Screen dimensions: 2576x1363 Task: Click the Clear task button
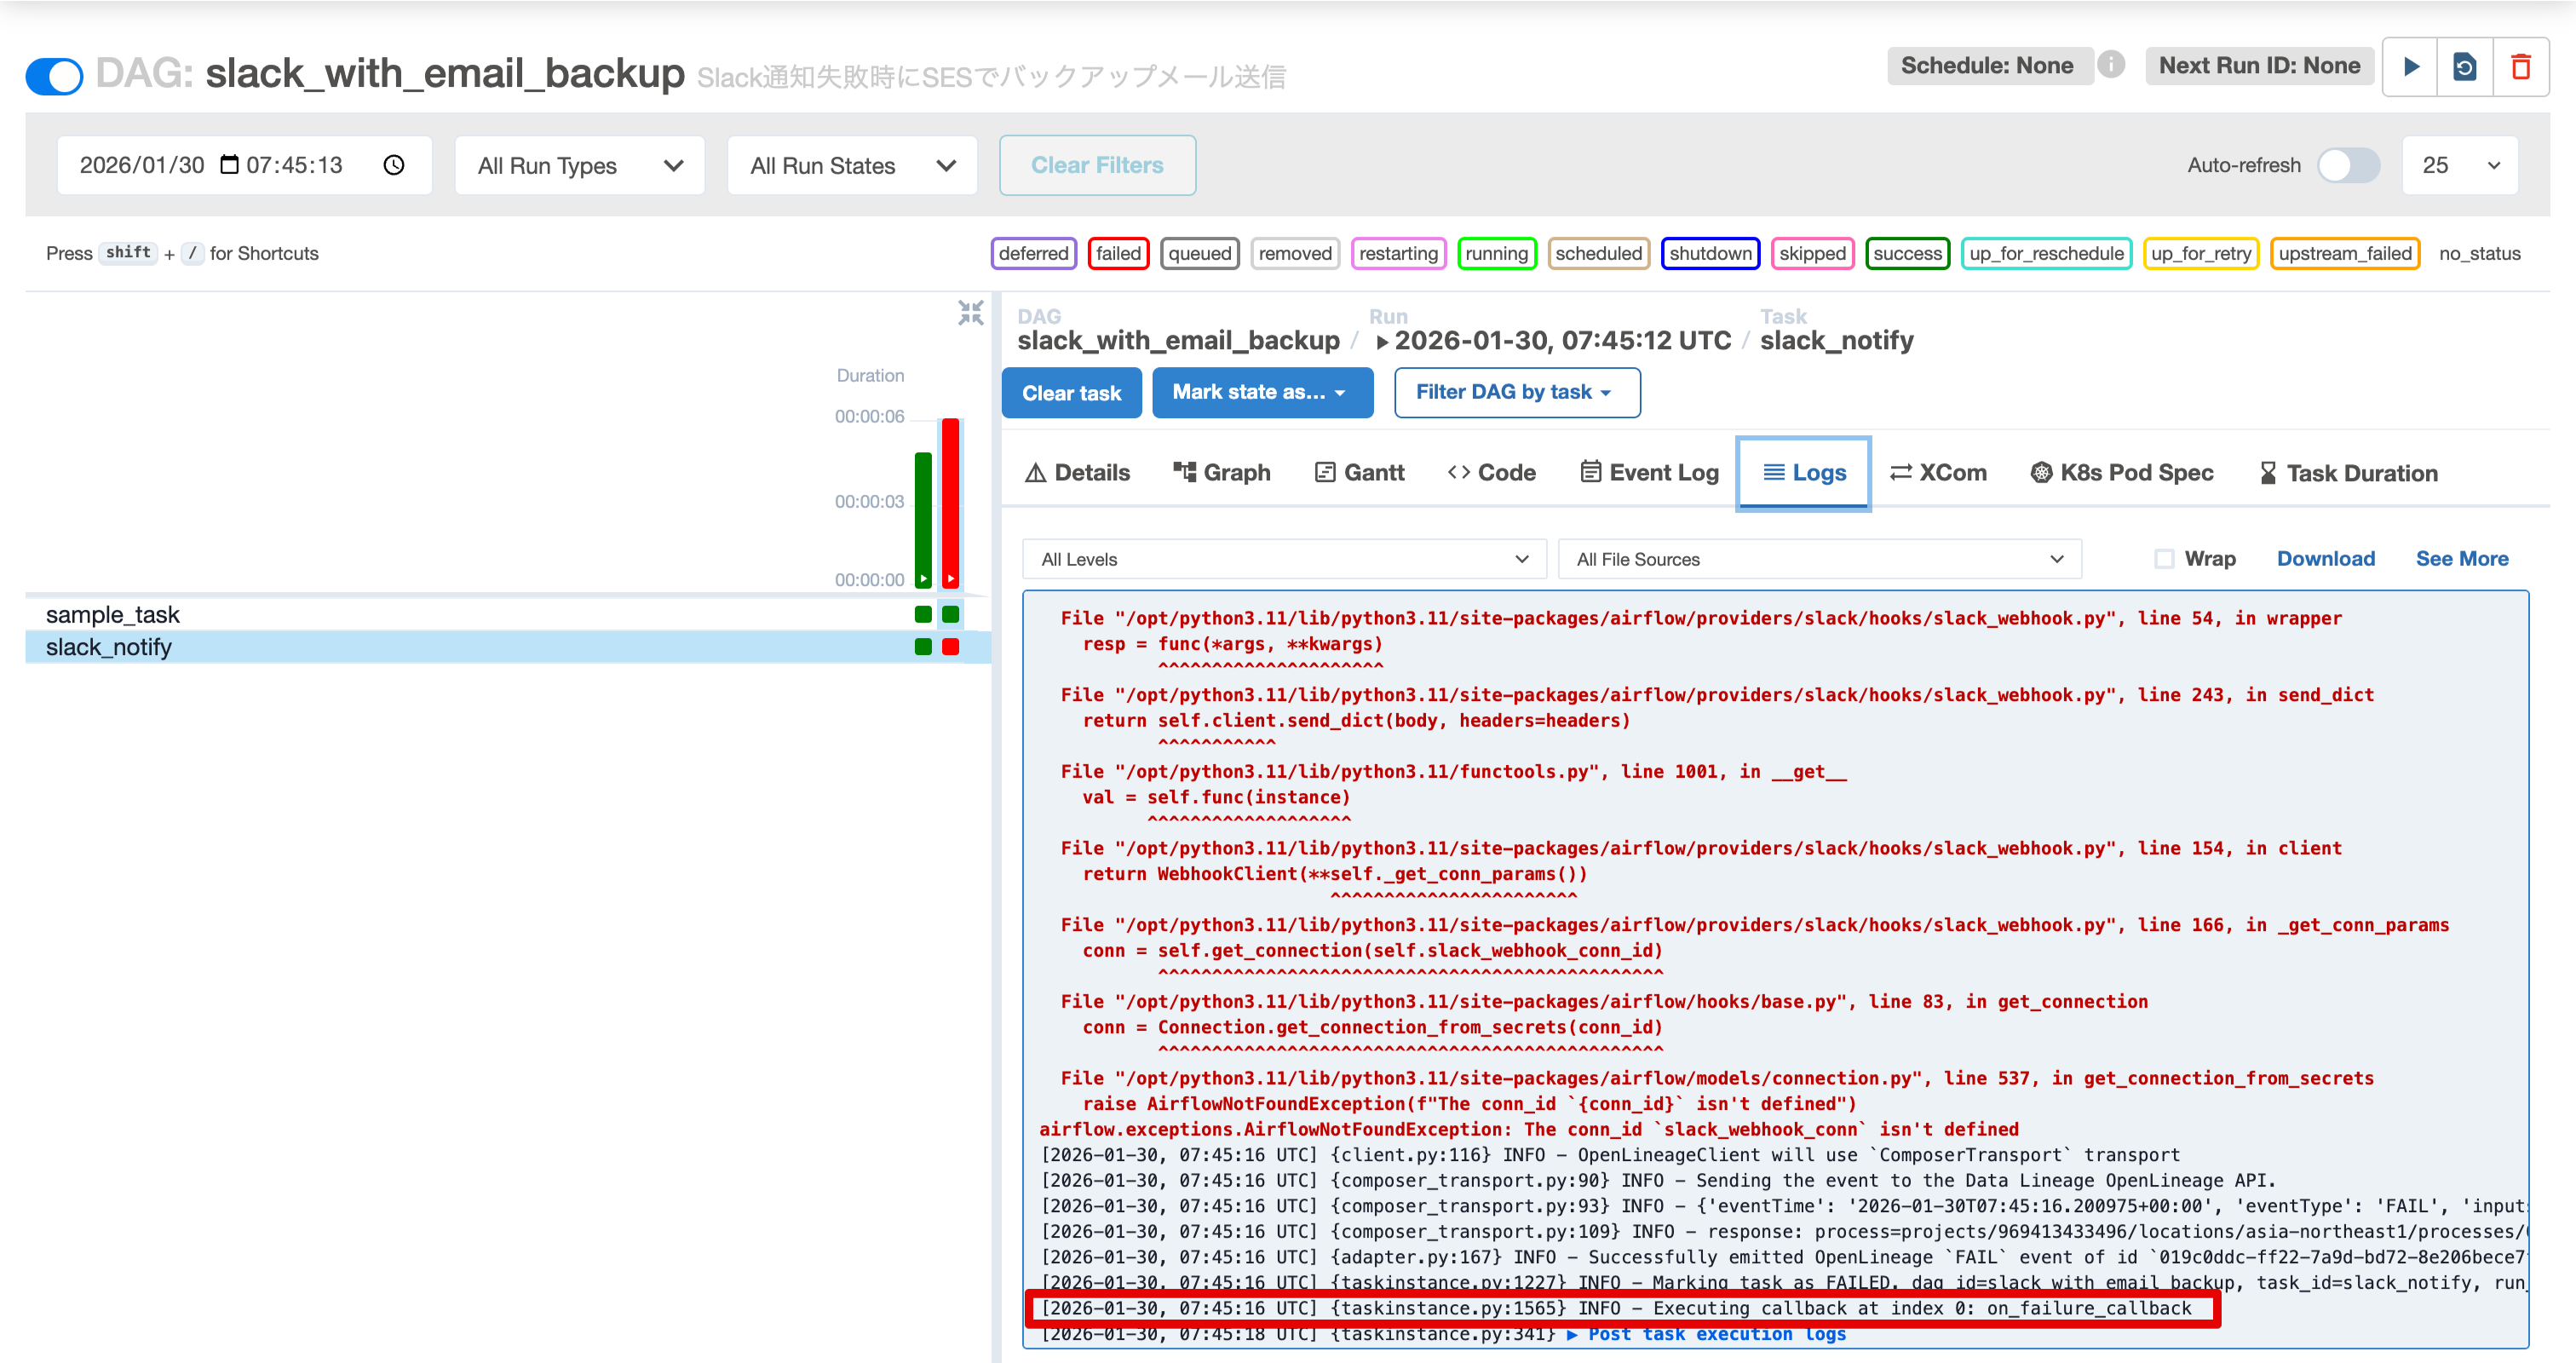pyautogui.click(x=1071, y=392)
